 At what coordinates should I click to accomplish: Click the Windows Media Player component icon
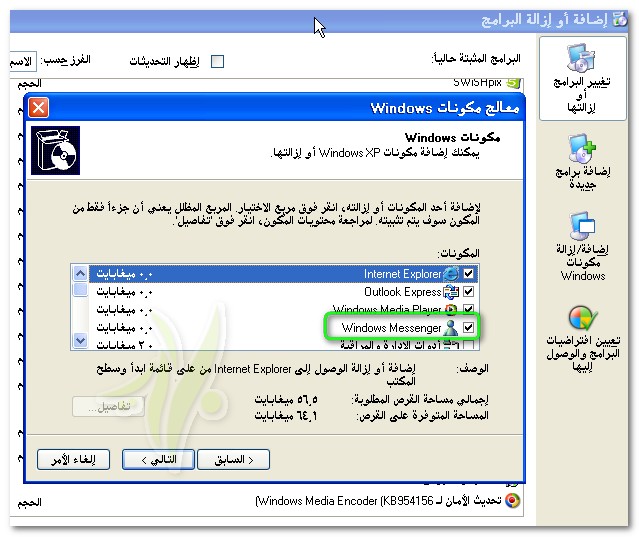(x=451, y=309)
